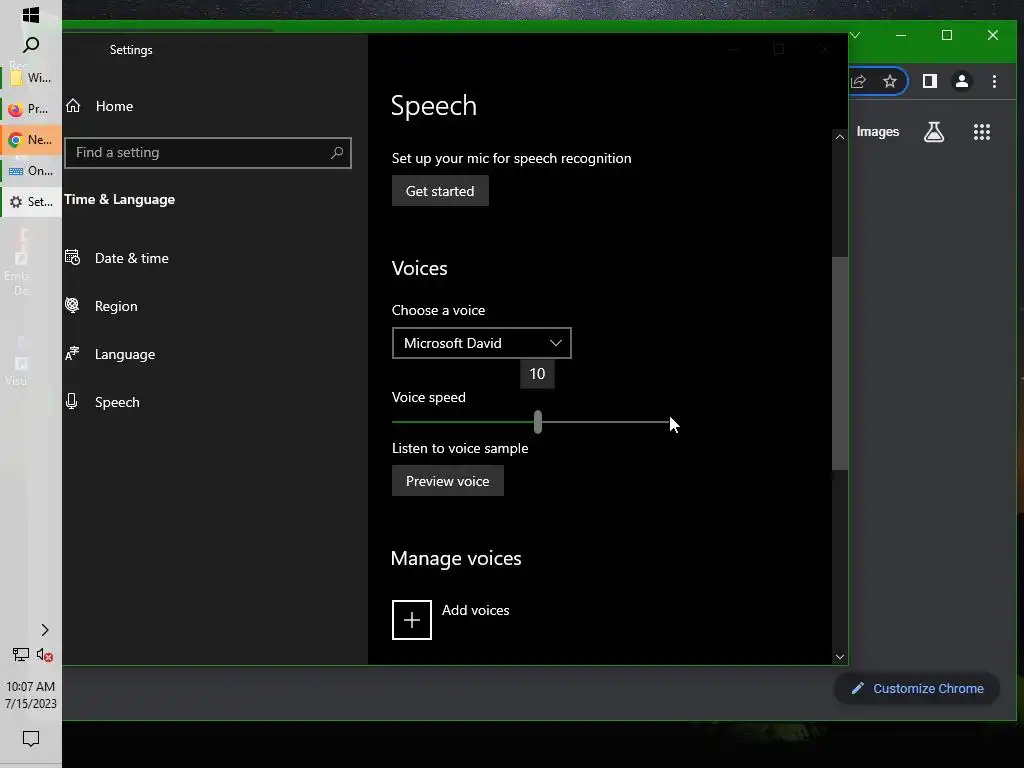Bookmark this tab with star icon
Image resolution: width=1024 pixels, height=768 pixels.
[x=889, y=81]
